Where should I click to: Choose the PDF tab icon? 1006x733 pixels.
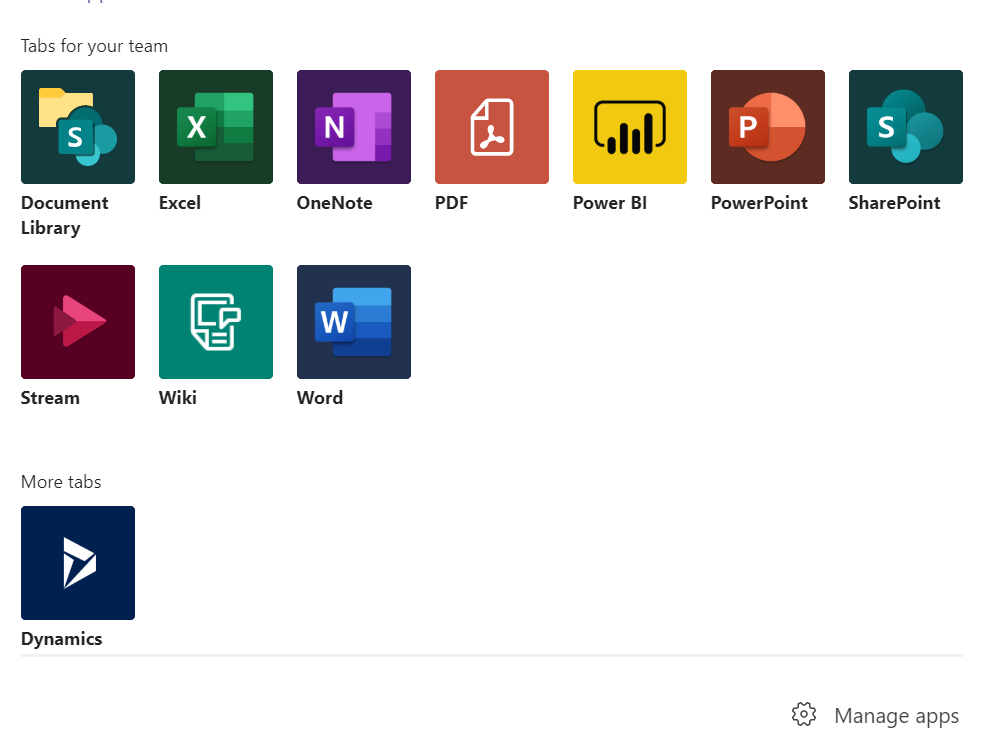491,127
